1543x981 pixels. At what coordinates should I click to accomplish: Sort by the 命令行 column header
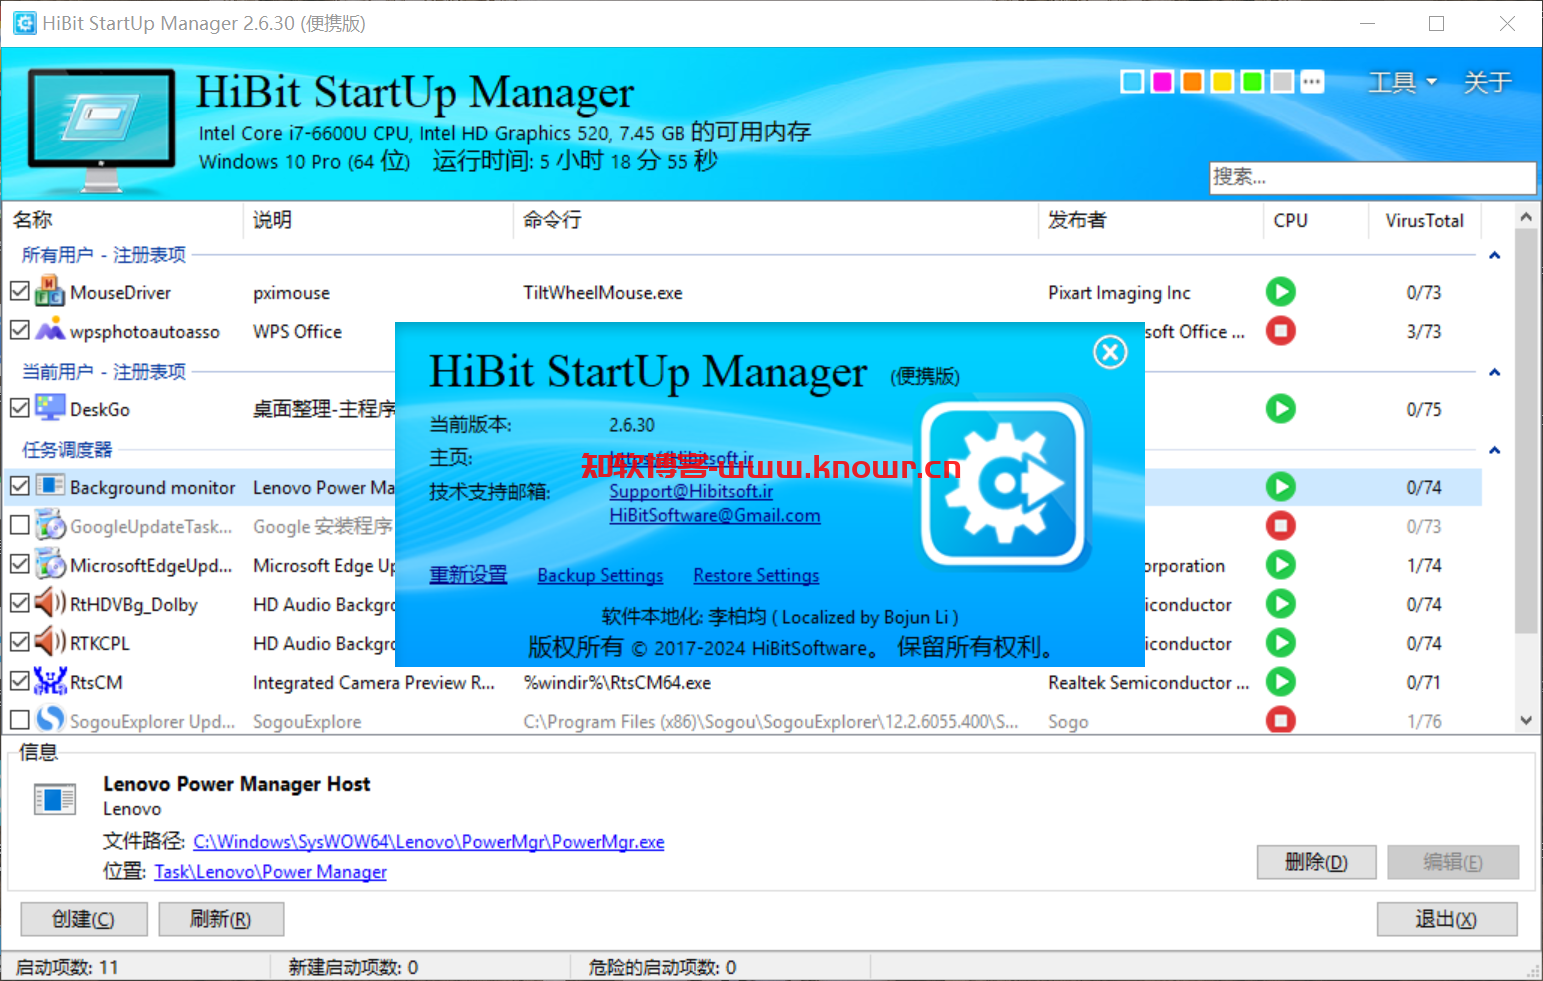pos(776,220)
